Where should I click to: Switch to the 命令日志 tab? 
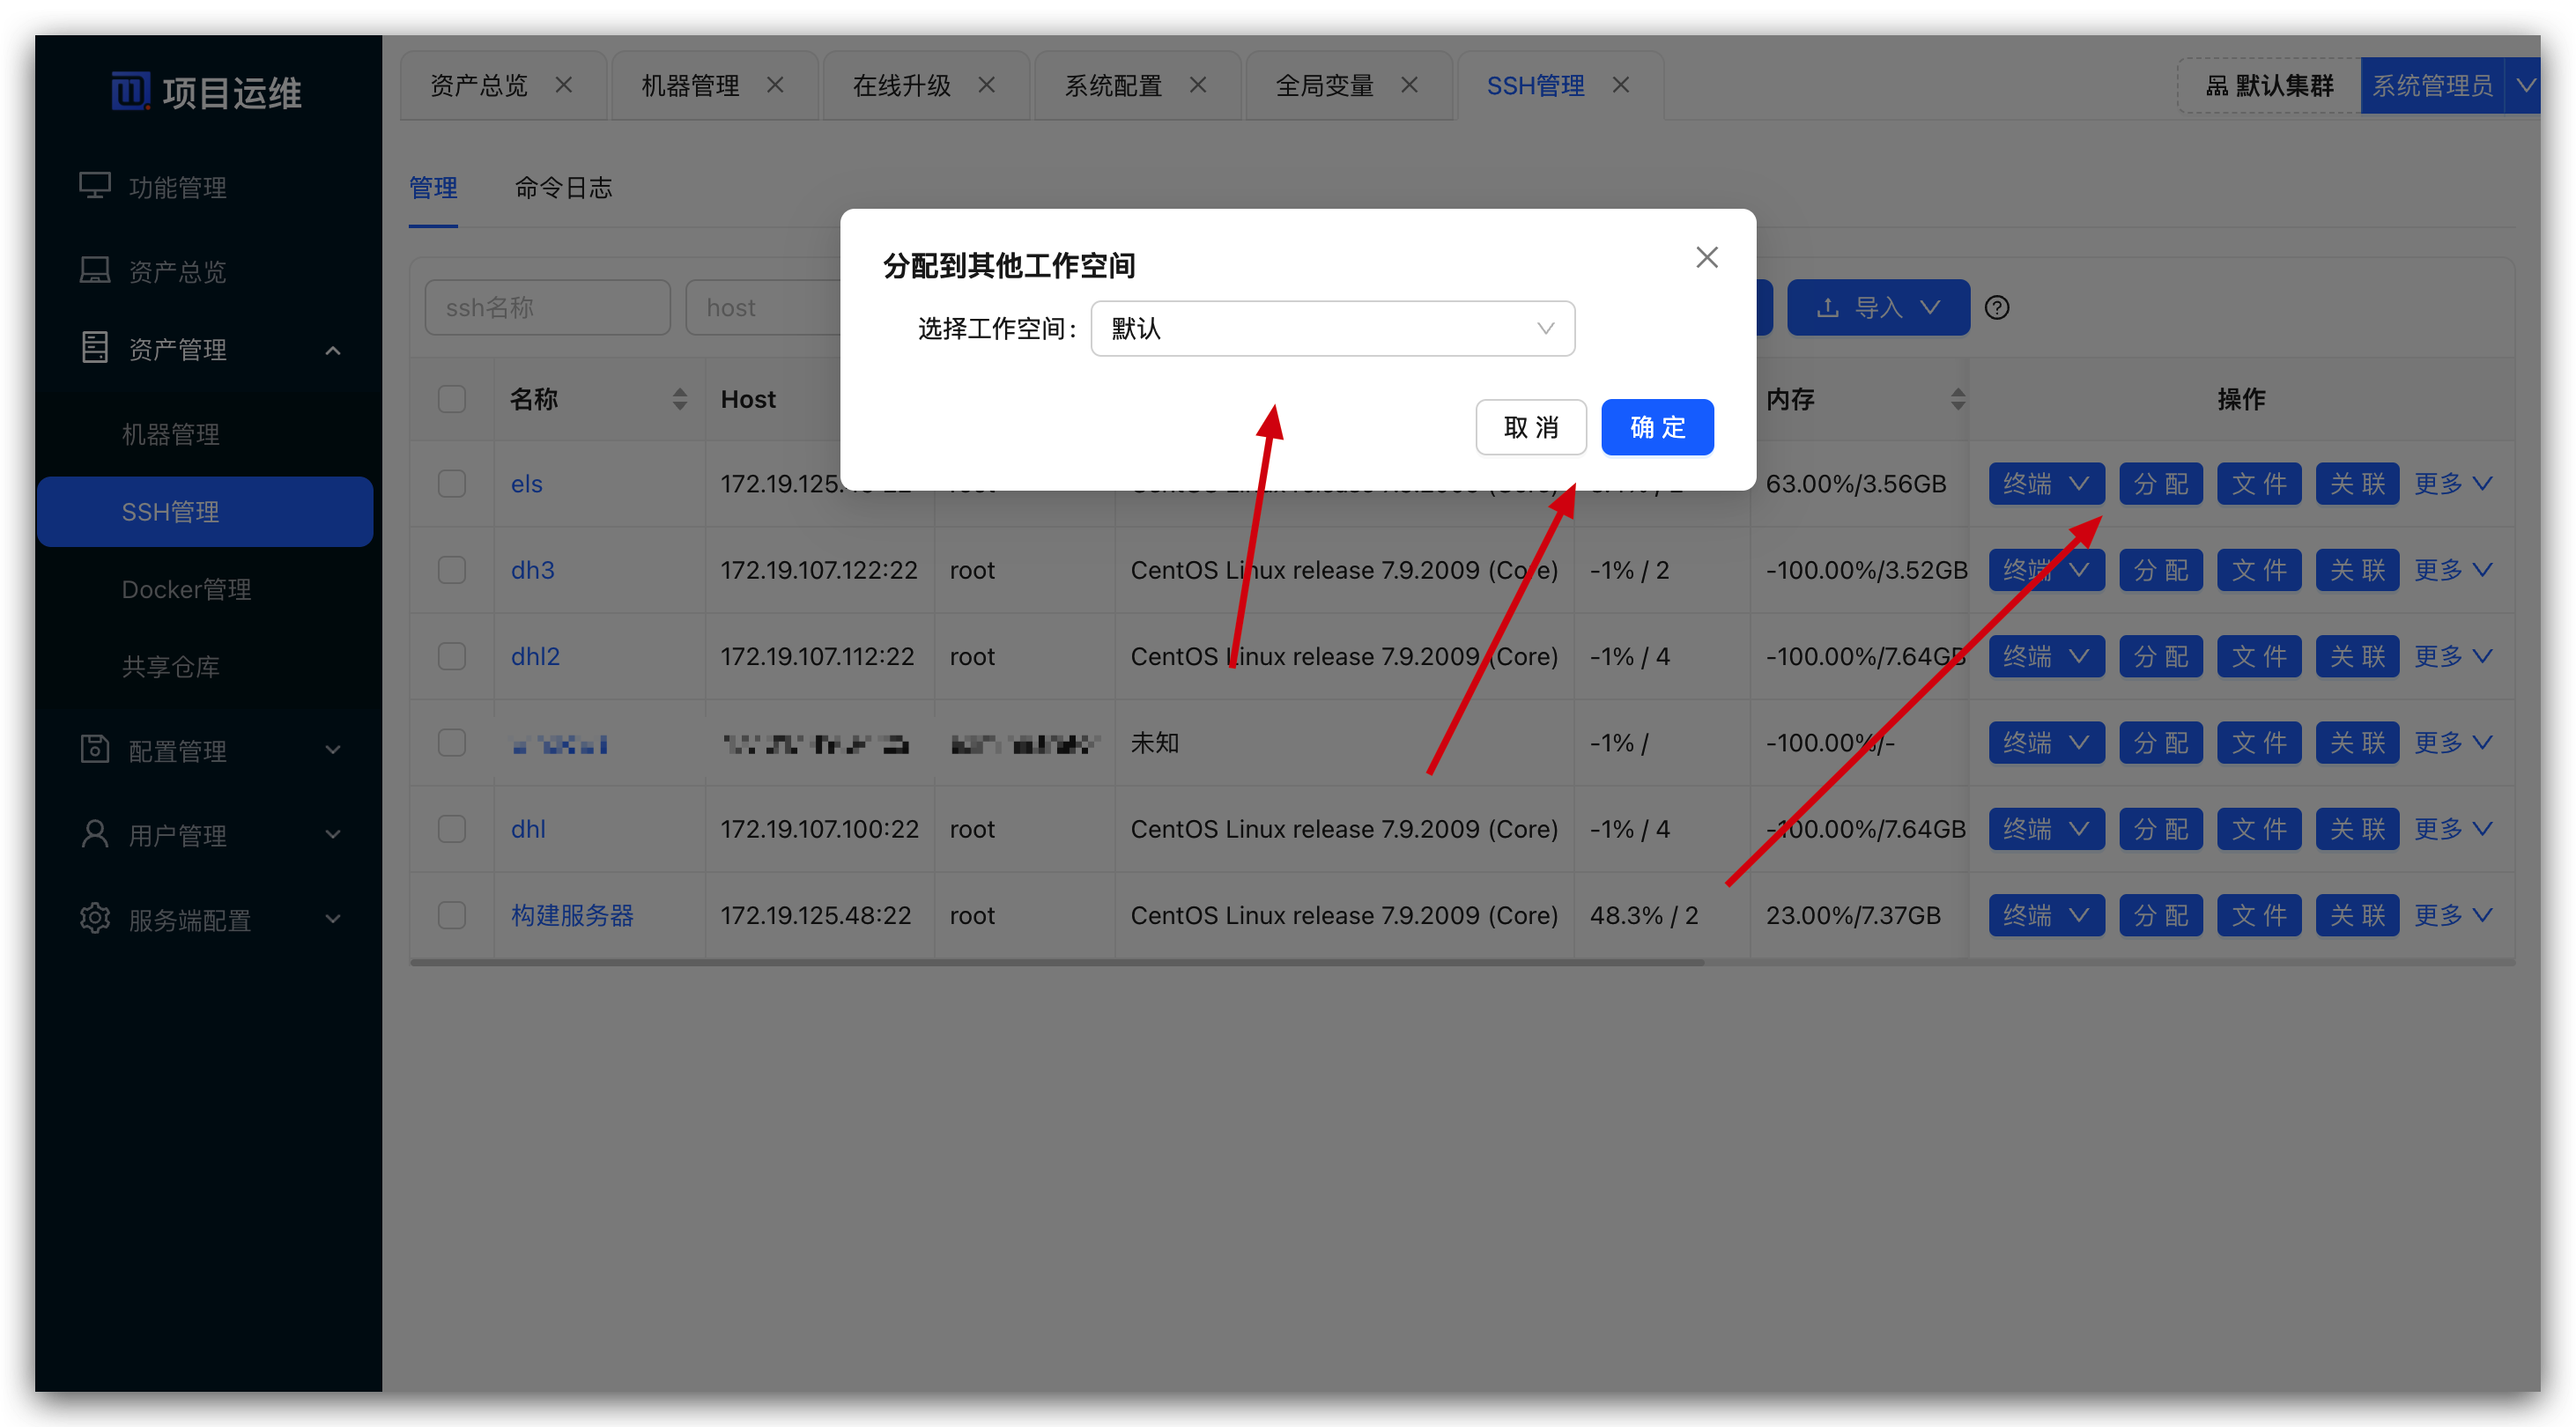click(x=563, y=188)
